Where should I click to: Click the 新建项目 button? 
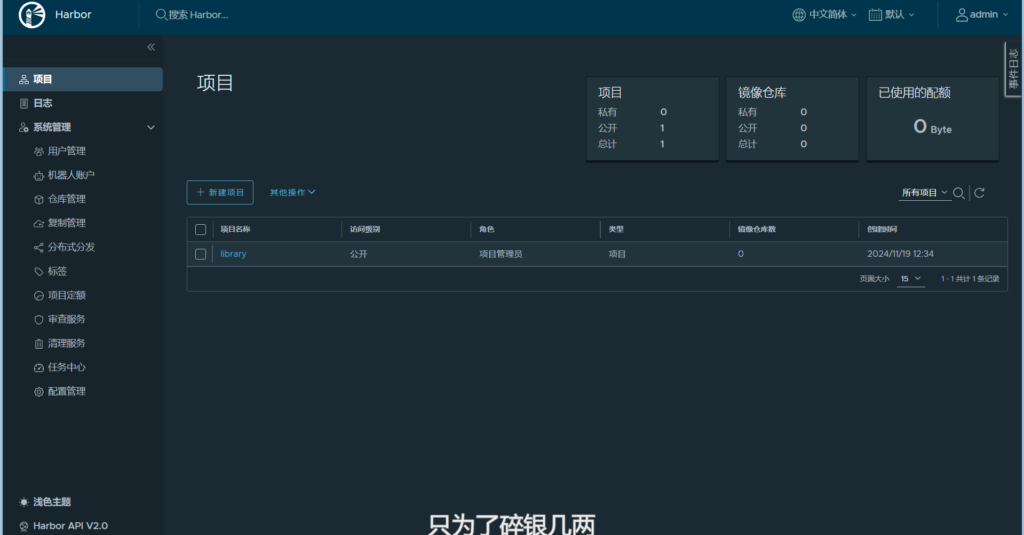(x=220, y=192)
